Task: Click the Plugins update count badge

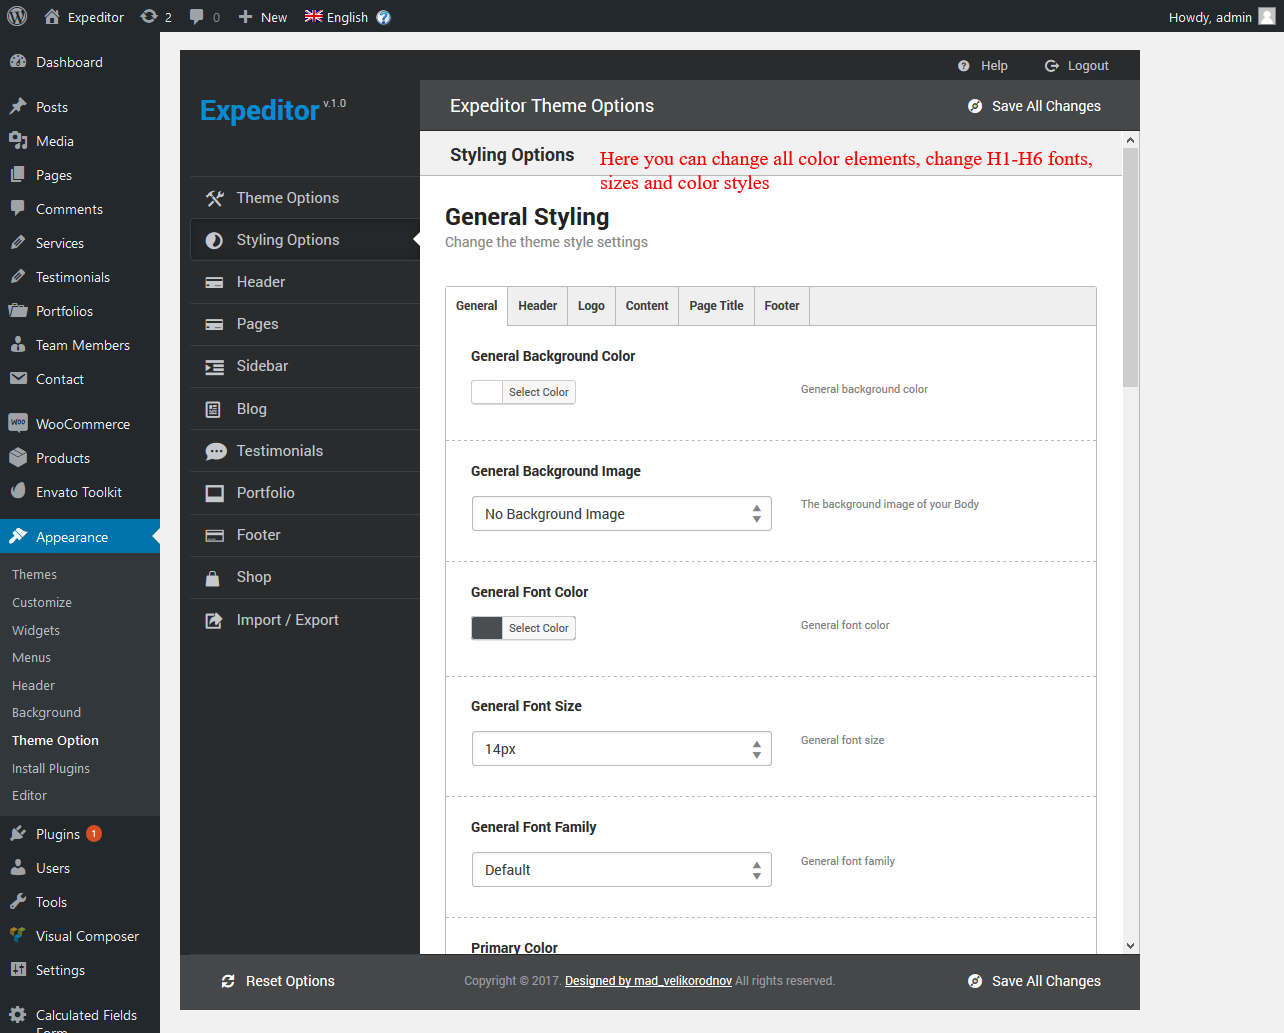Action: tap(94, 834)
